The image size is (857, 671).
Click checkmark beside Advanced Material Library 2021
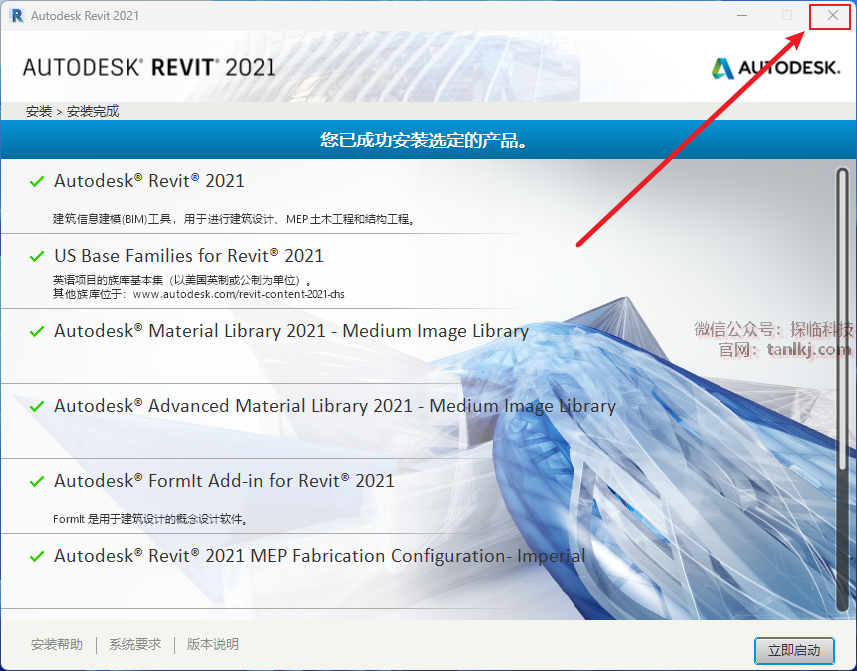(37, 406)
